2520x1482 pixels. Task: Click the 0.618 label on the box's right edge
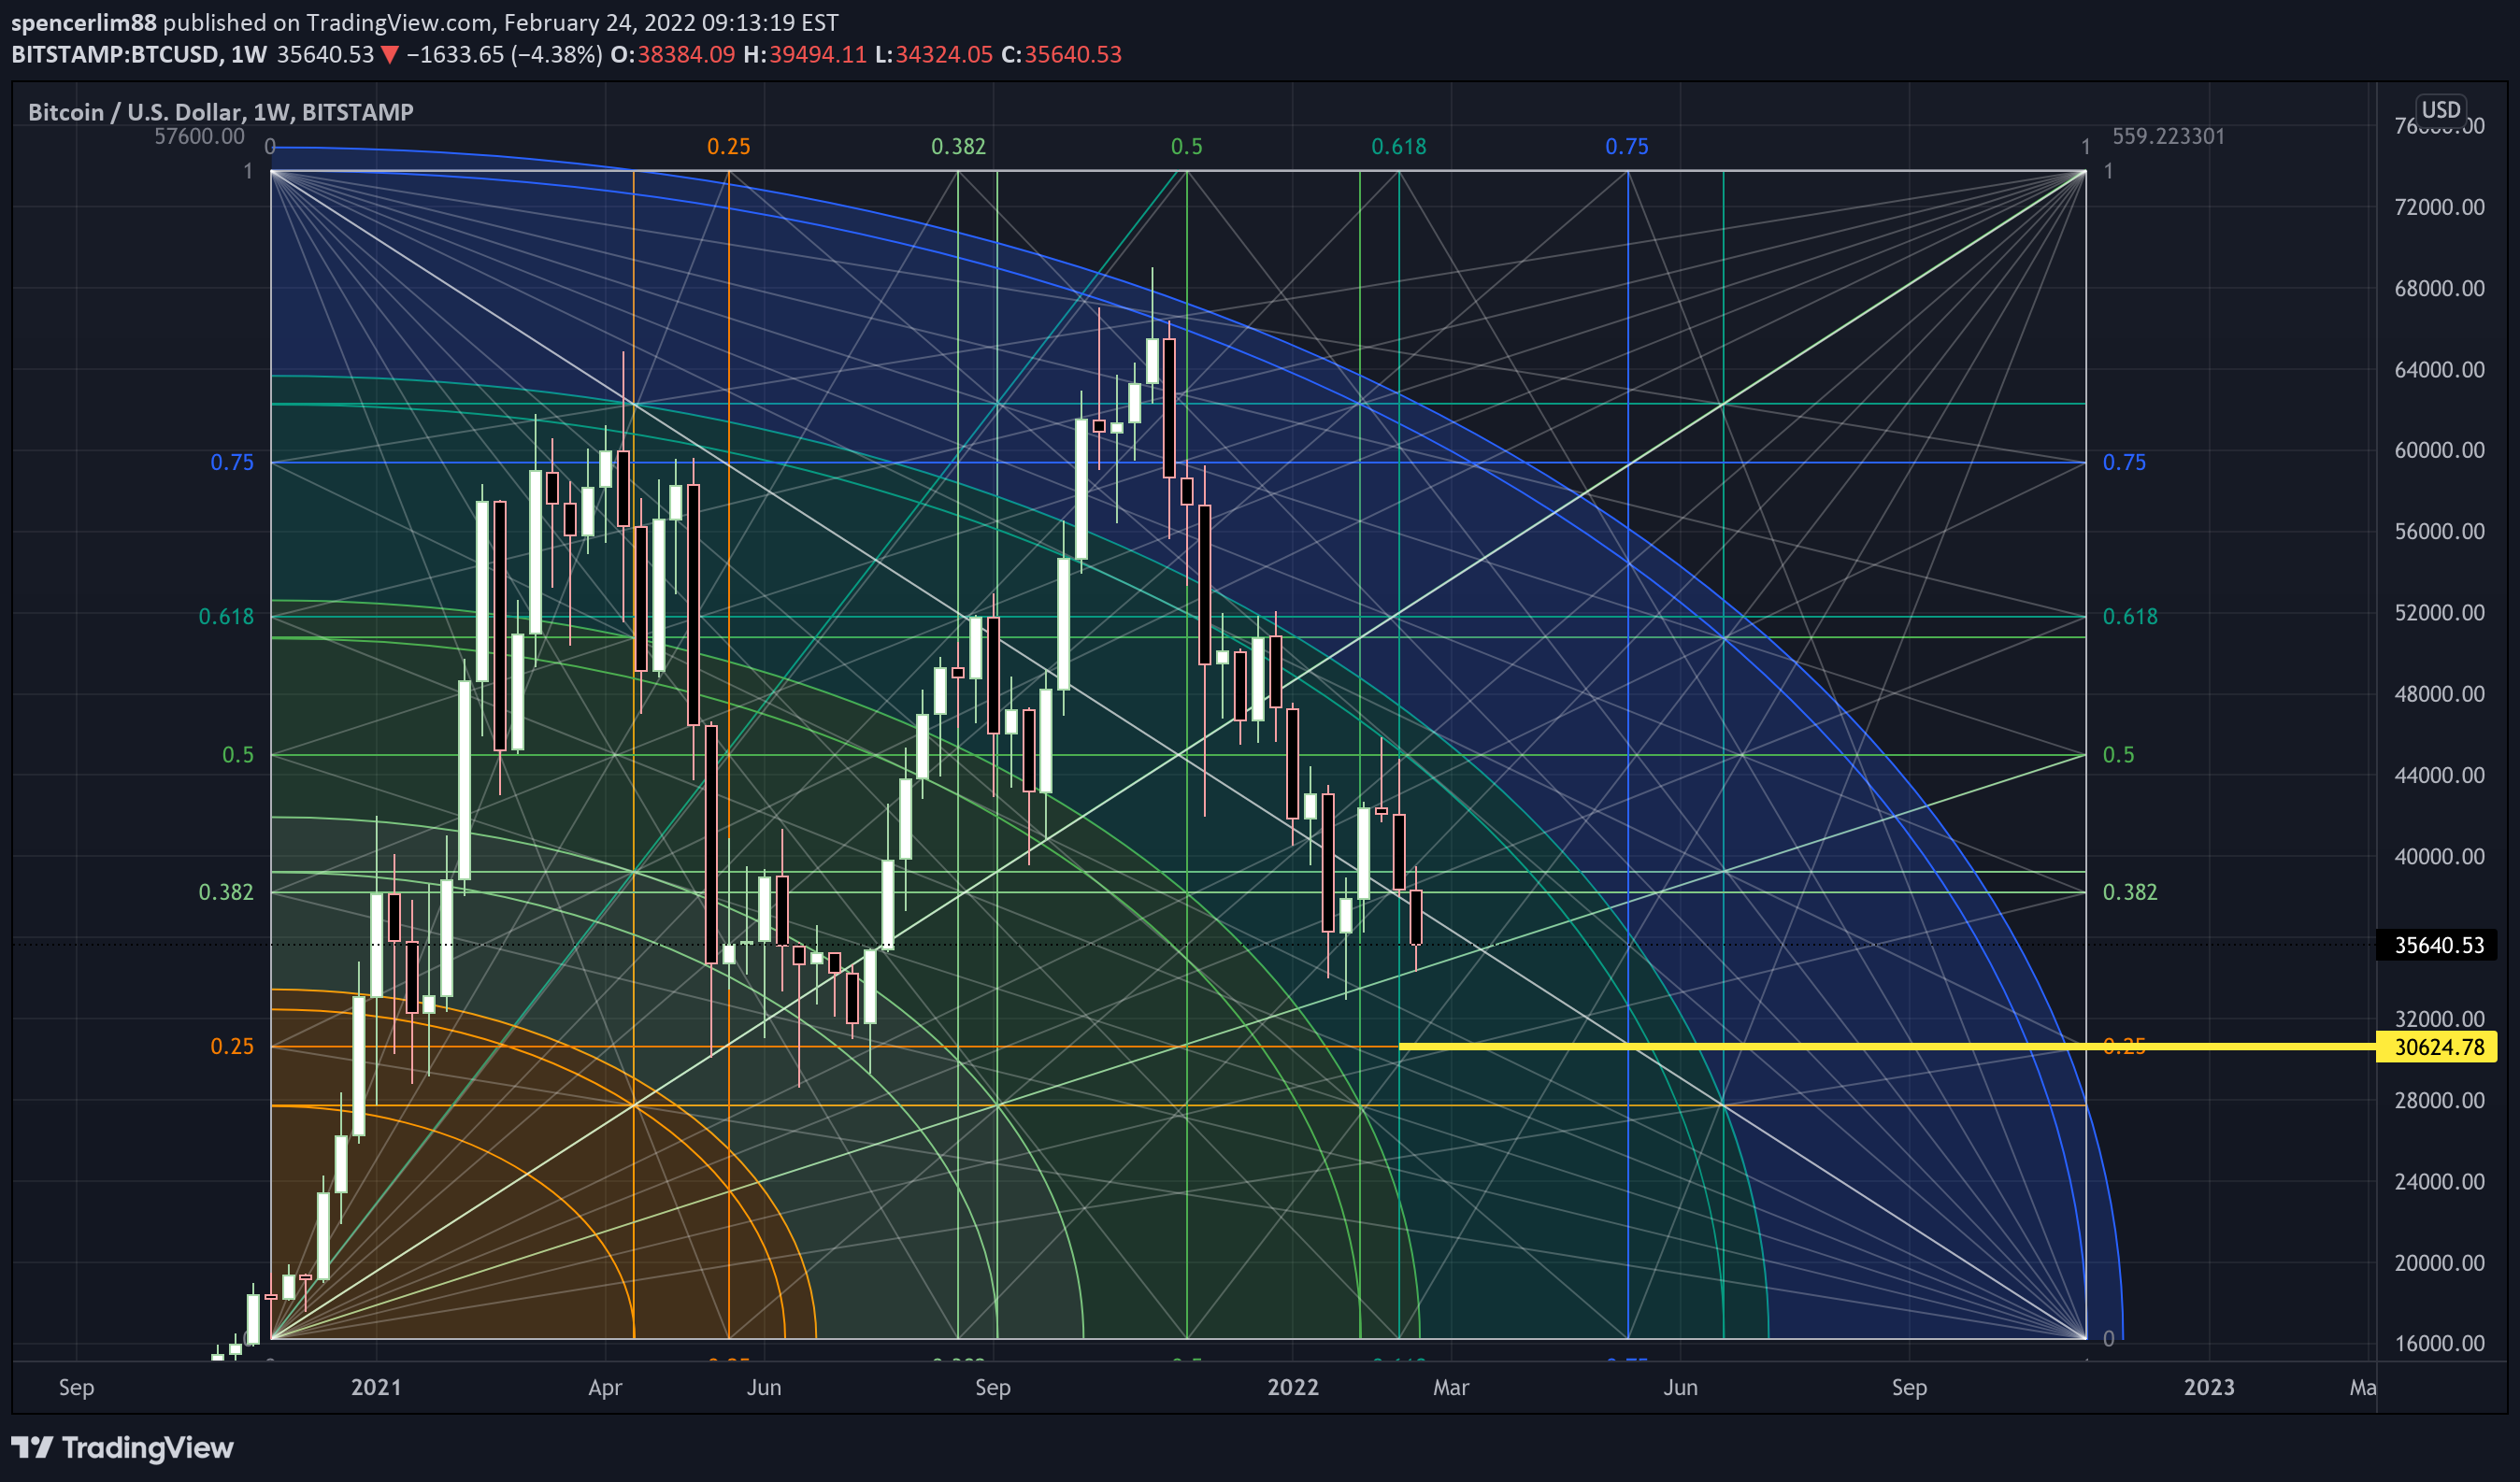[2130, 617]
